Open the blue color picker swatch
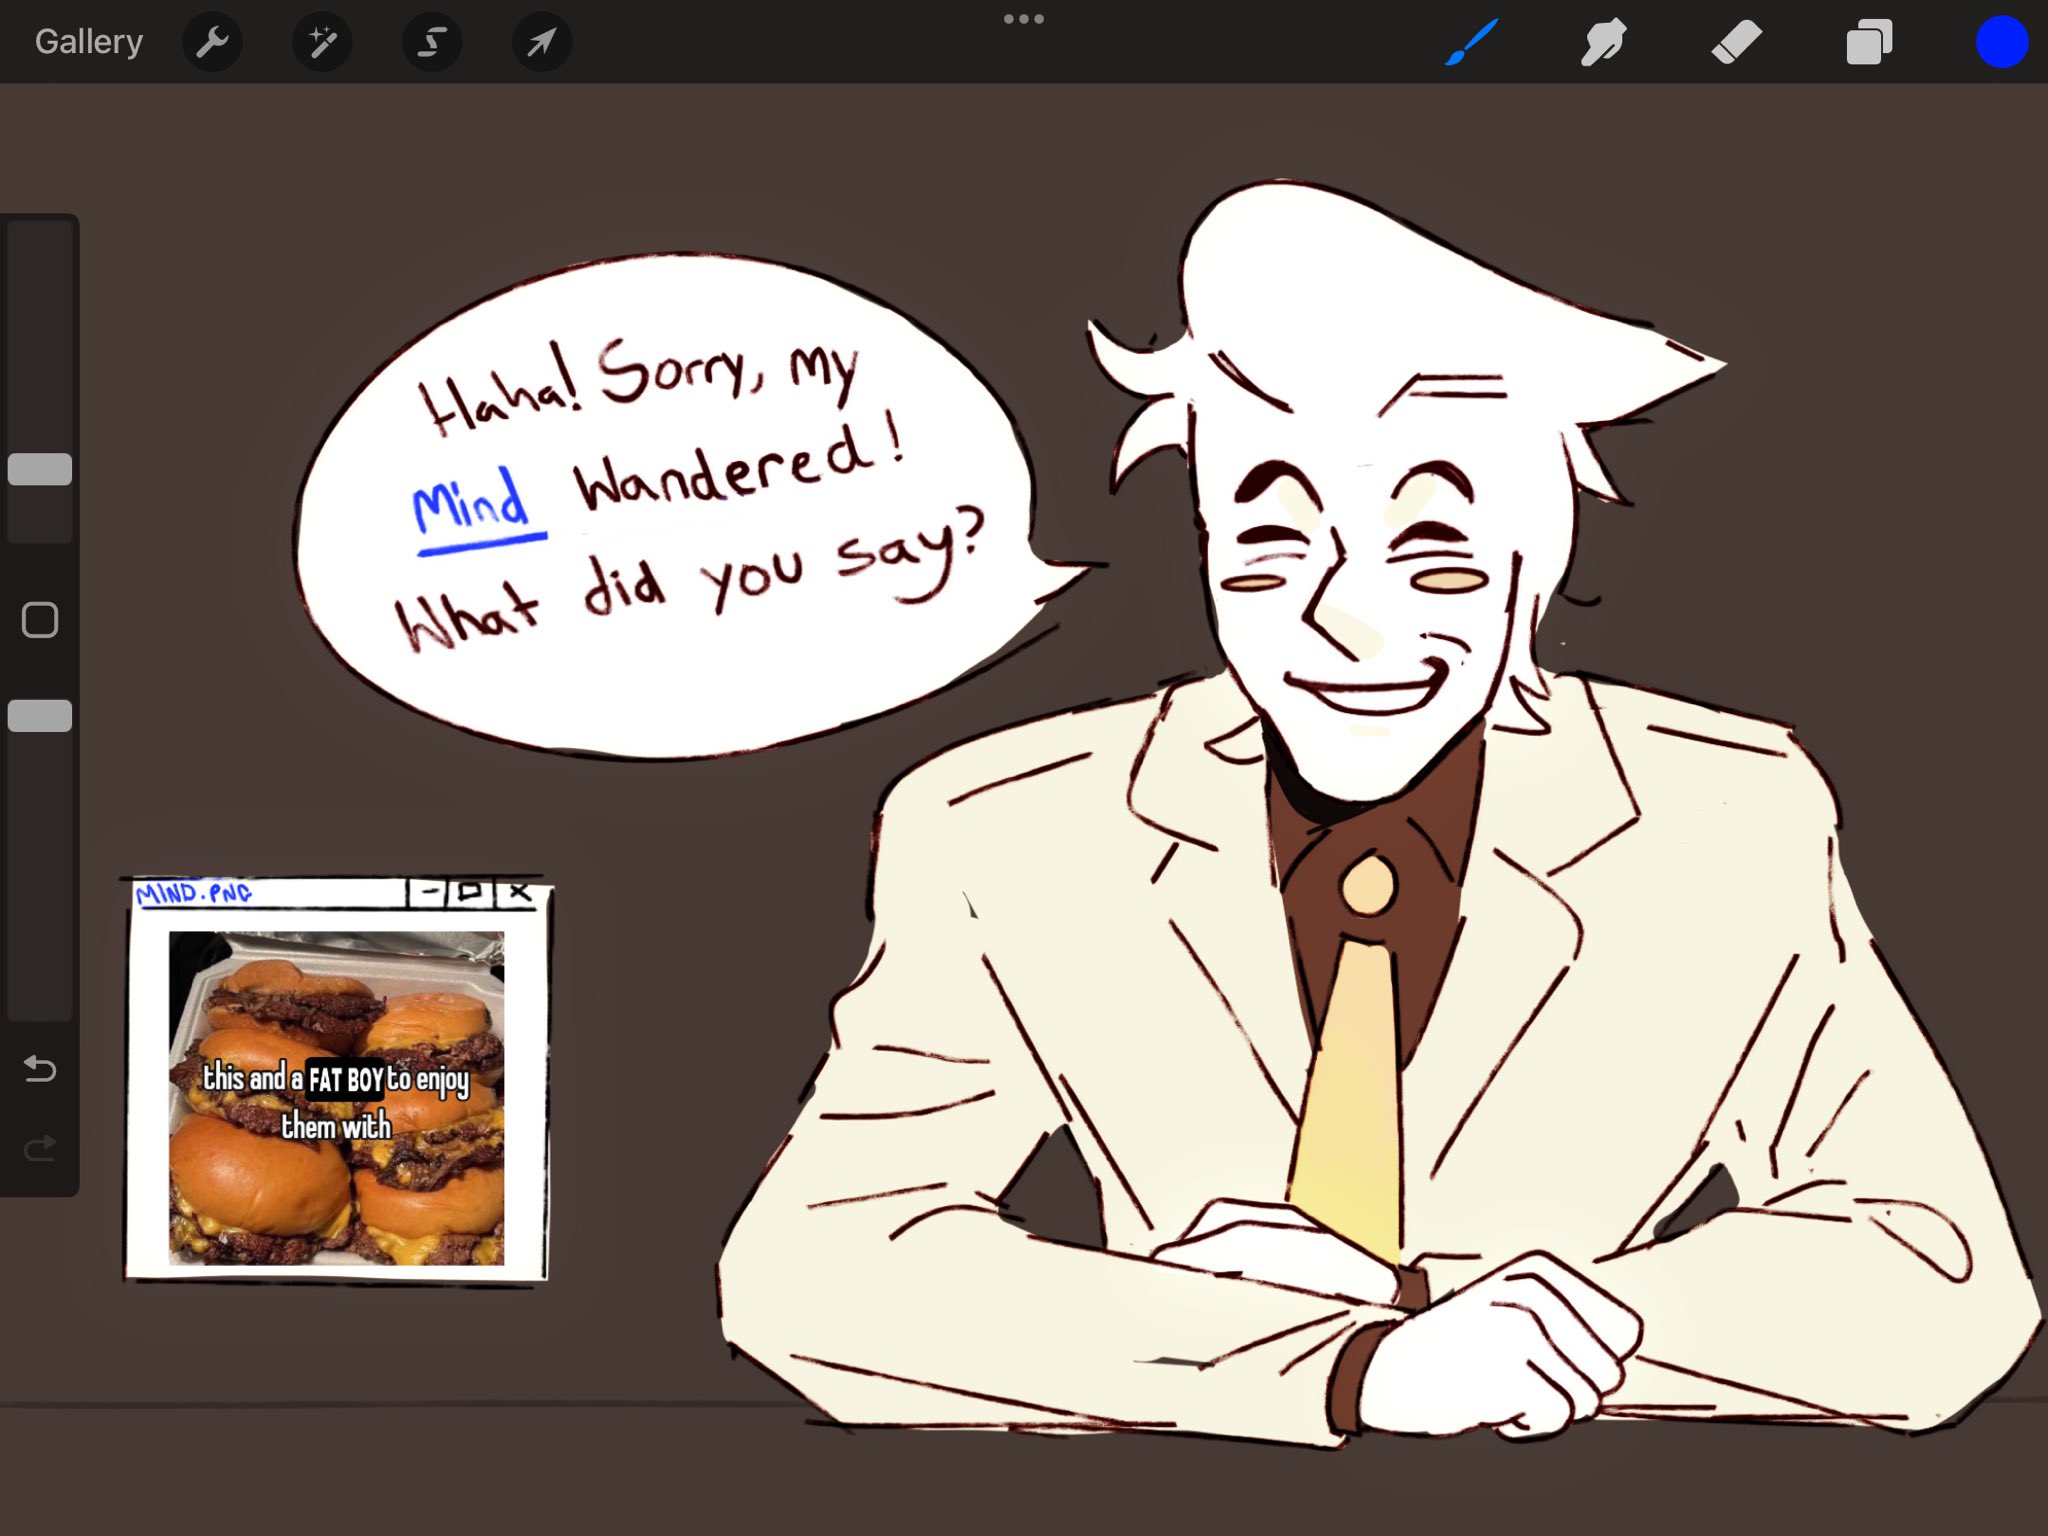 click(2001, 43)
